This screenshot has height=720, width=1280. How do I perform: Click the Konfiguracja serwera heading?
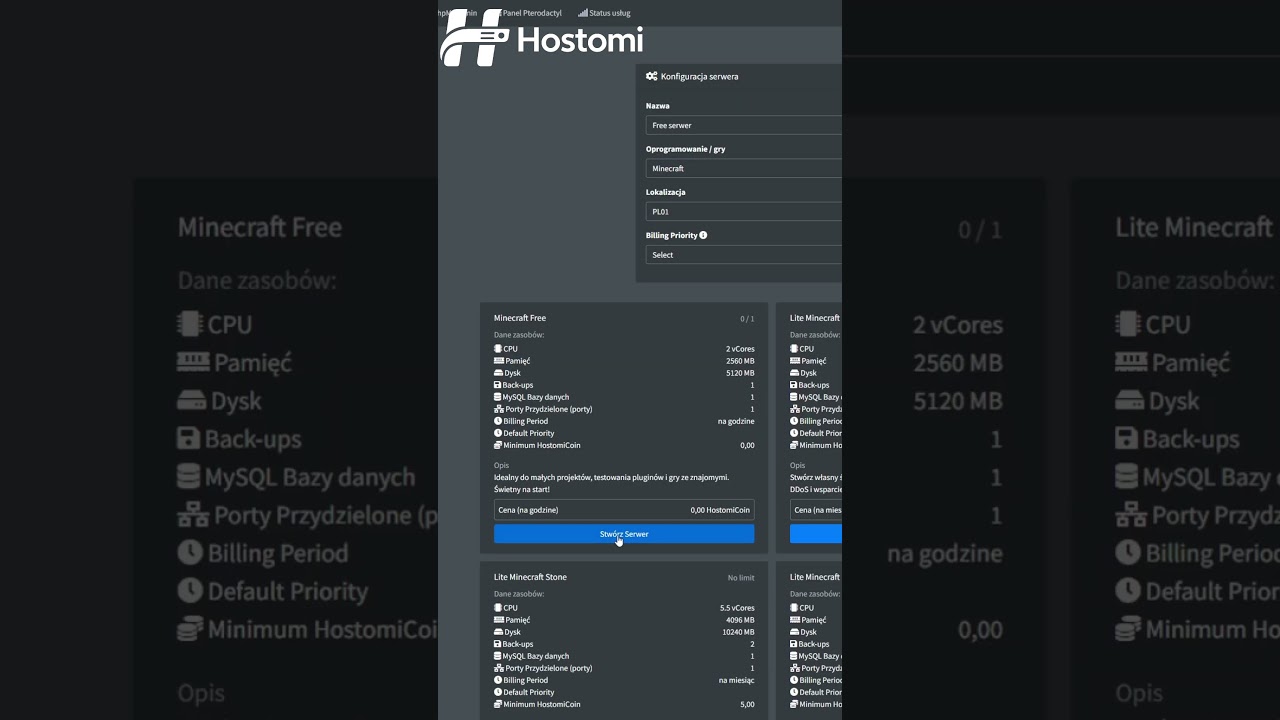click(x=700, y=76)
